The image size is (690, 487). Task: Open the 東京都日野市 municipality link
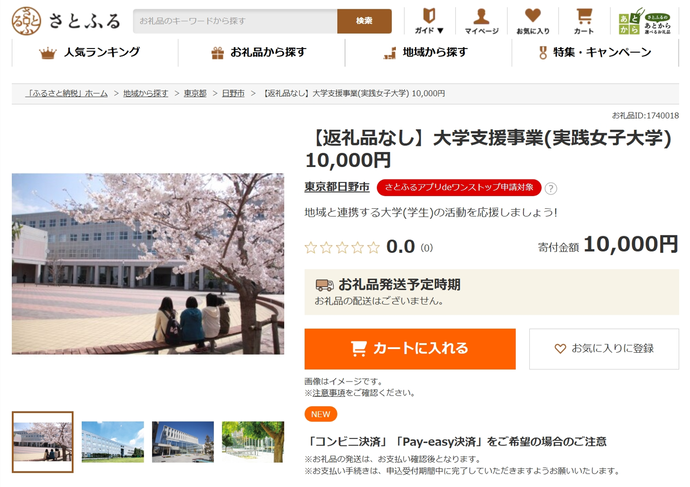pyautogui.click(x=337, y=187)
